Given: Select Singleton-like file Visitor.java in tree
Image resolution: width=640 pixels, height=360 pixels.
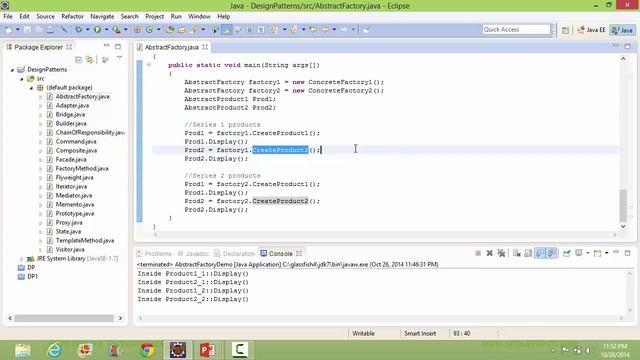Looking at the screenshot, I should 70,249.
